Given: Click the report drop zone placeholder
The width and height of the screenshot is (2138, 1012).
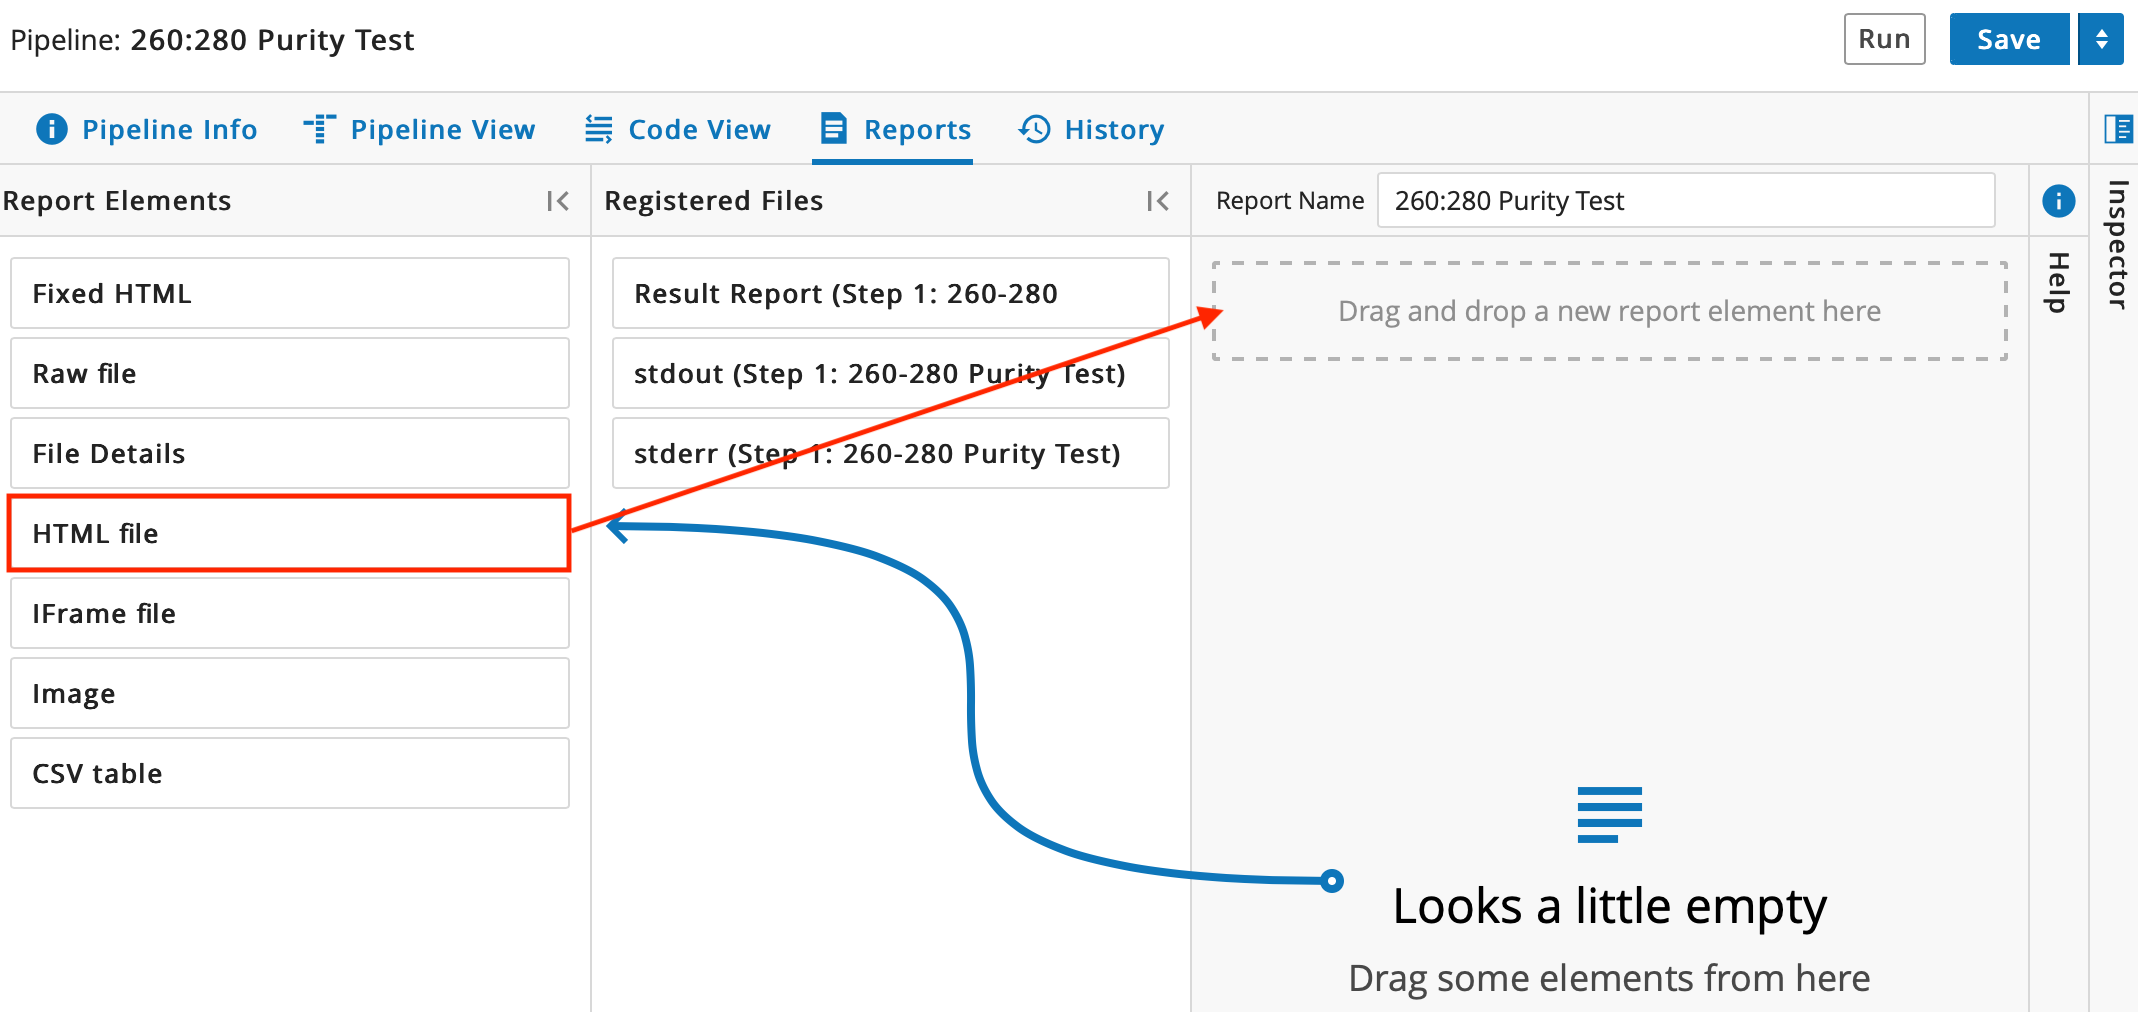Looking at the screenshot, I should (x=1610, y=311).
